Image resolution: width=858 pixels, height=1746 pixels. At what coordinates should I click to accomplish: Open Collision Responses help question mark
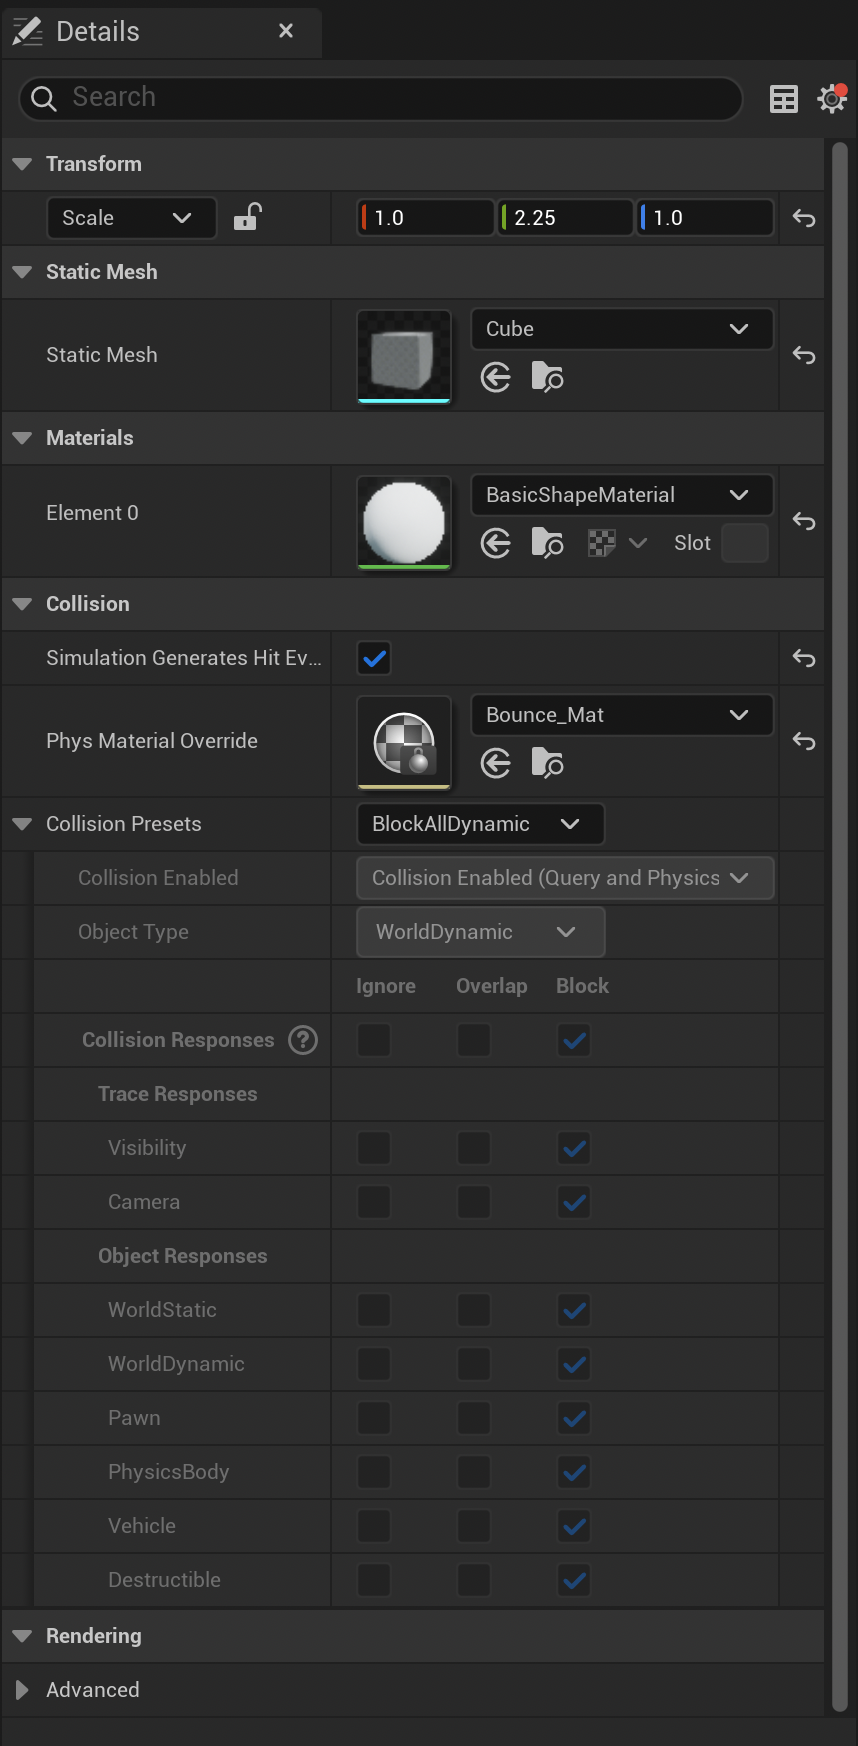click(x=303, y=1040)
